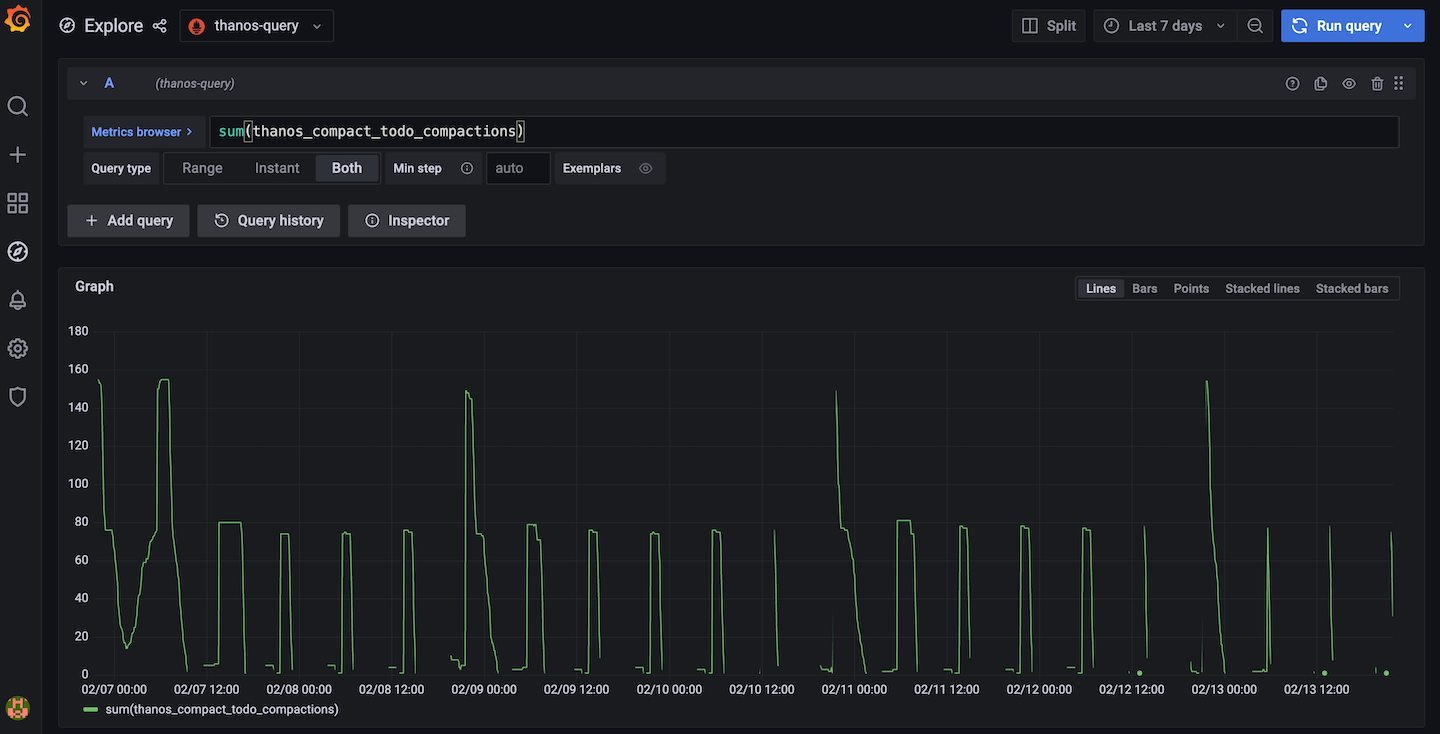Open the Last 7 days time picker
Screen dimensions: 1440x734
[x=1164, y=26]
